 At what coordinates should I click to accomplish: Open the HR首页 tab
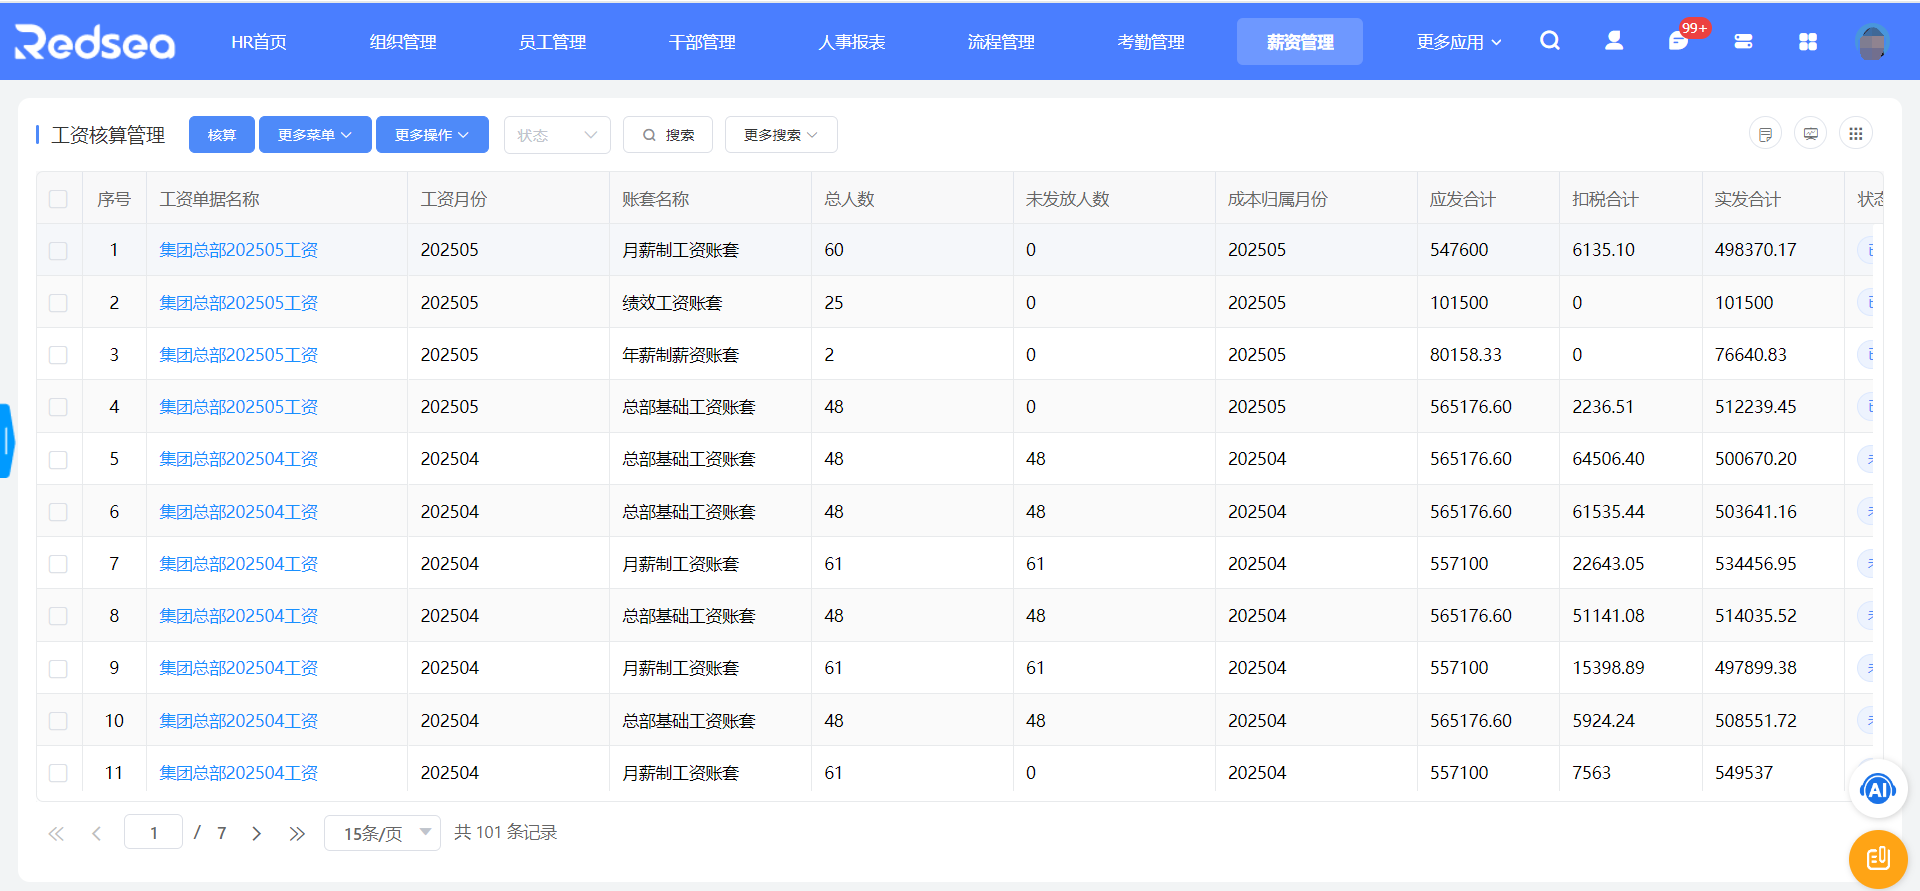(x=259, y=42)
